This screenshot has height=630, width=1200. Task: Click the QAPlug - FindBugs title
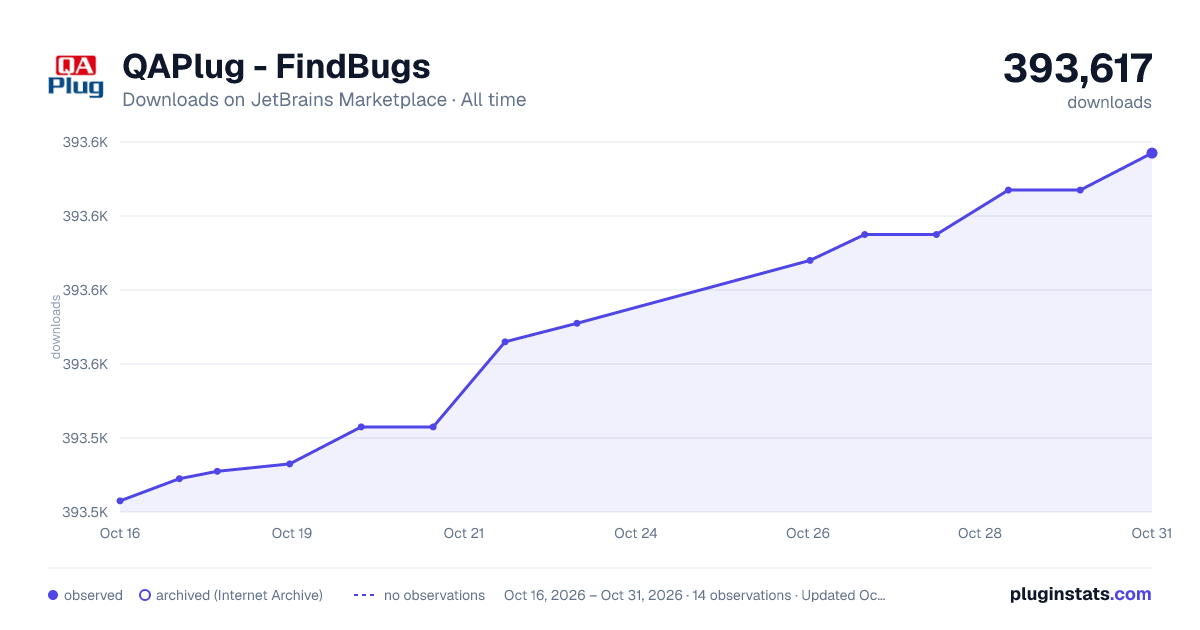click(x=276, y=66)
